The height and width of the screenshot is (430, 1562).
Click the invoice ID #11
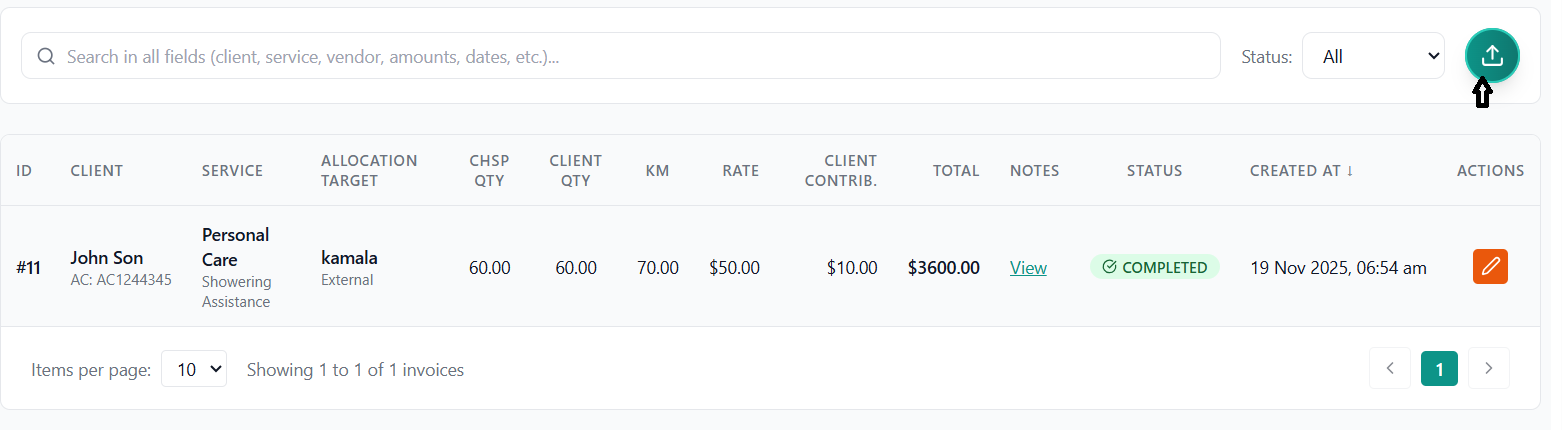coord(28,268)
